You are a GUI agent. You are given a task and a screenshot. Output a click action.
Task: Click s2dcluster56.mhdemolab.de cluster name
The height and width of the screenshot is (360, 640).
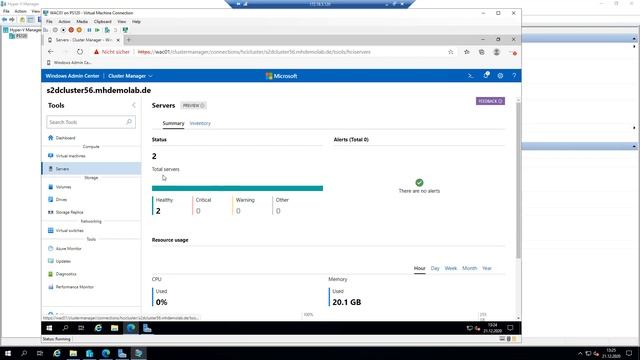click(98, 90)
